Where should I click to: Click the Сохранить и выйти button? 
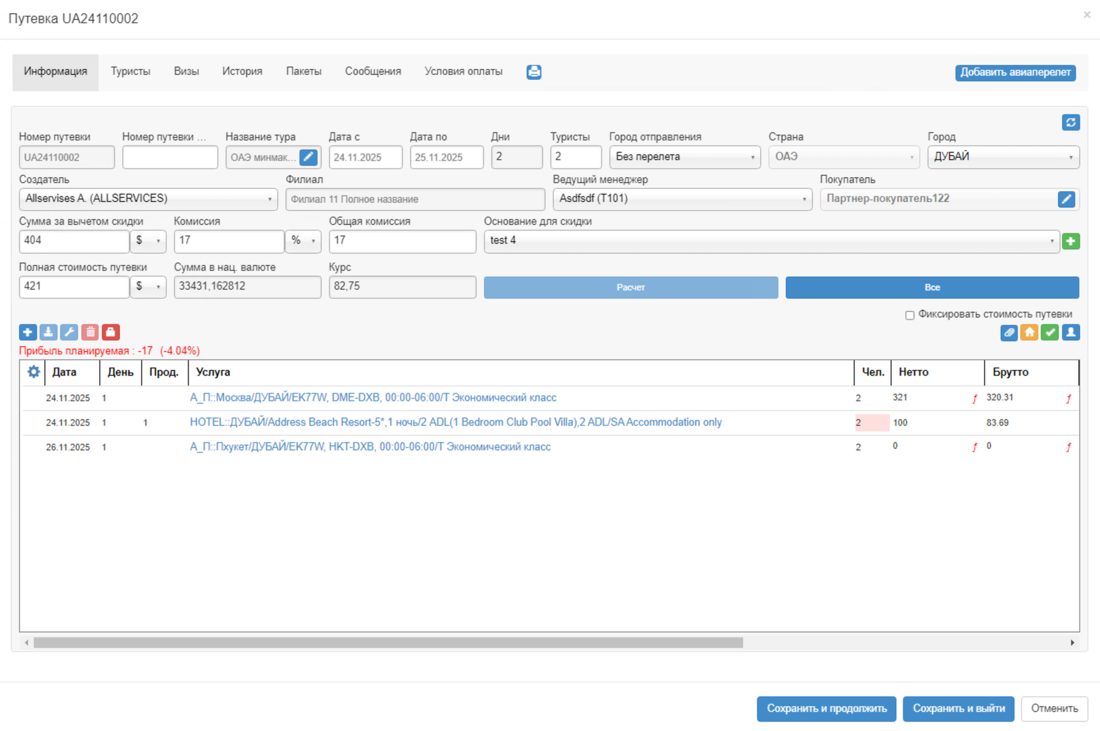click(958, 709)
